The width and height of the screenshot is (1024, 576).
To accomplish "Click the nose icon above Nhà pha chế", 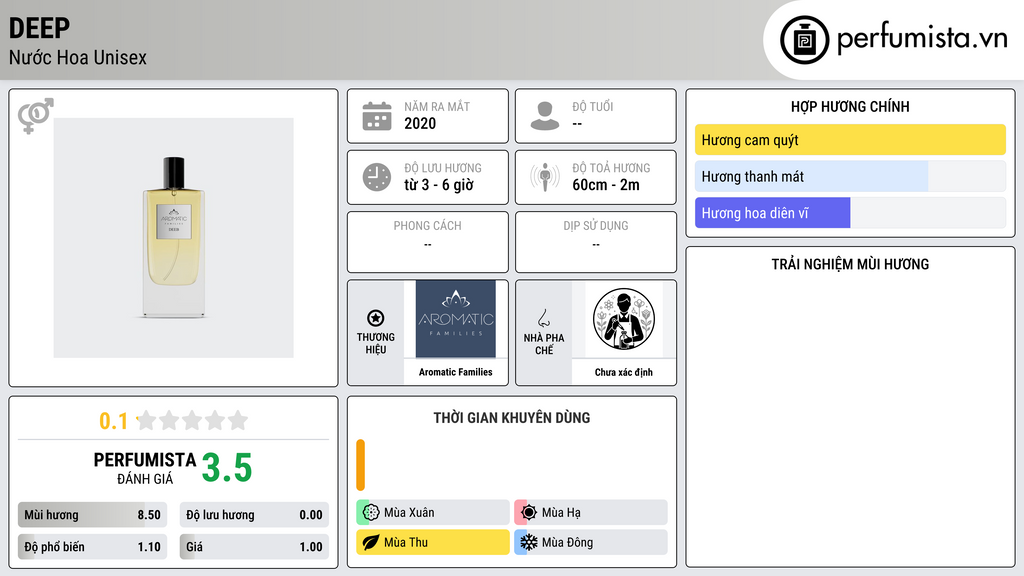I will click(543, 318).
